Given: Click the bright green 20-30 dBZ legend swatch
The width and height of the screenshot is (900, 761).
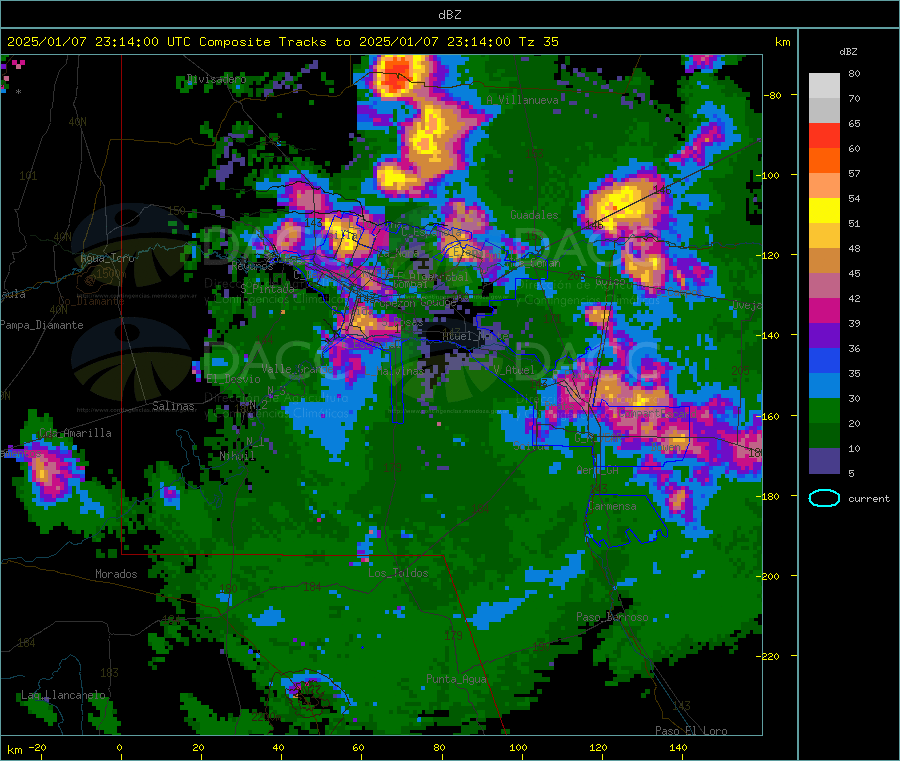Looking at the screenshot, I should coord(824,411).
